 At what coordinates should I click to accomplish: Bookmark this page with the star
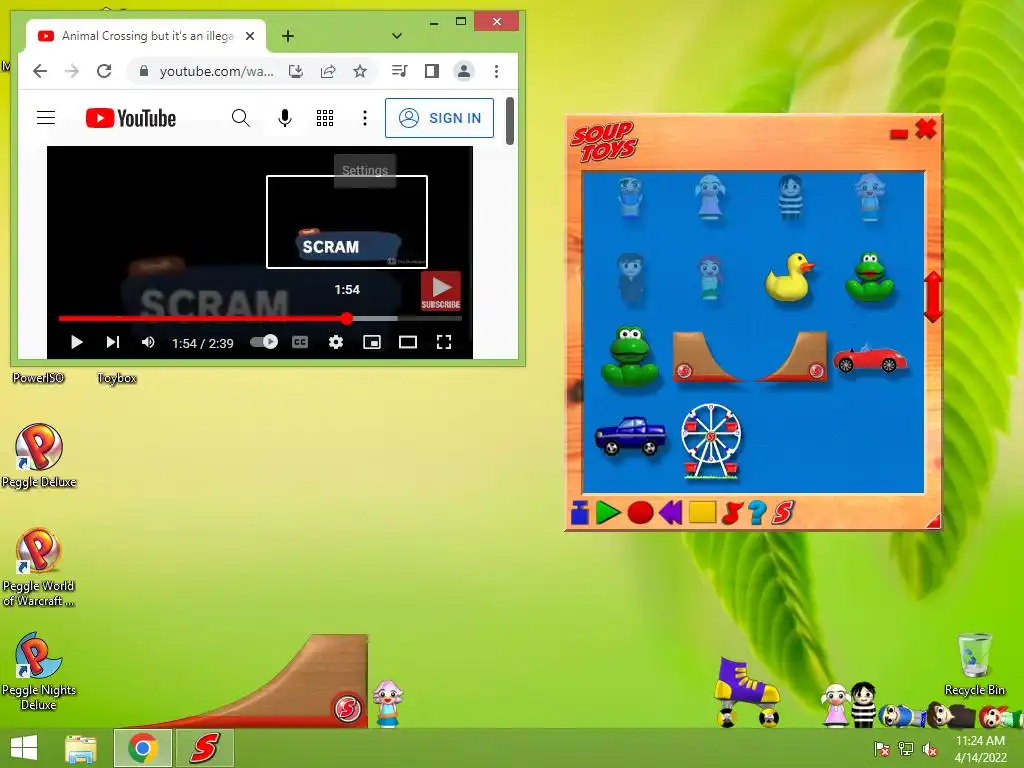360,71
